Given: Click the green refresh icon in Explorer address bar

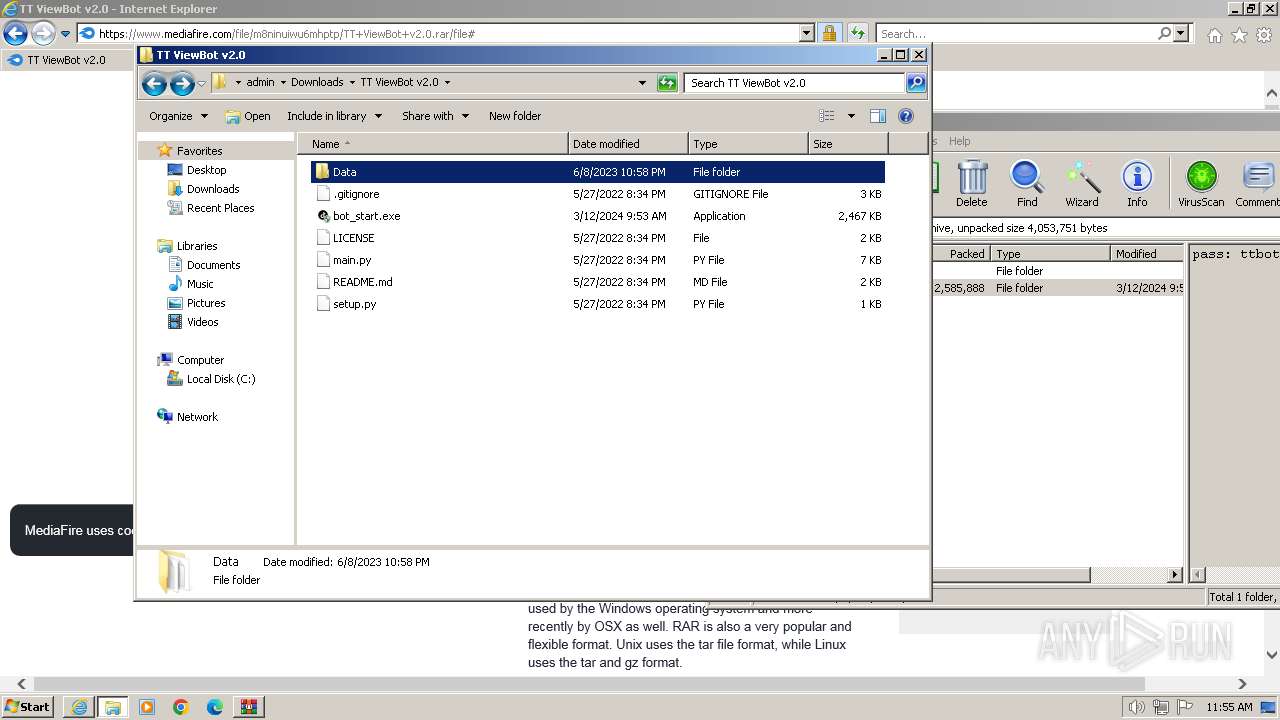Looking at the screenshot, I should tap(667, 83).
